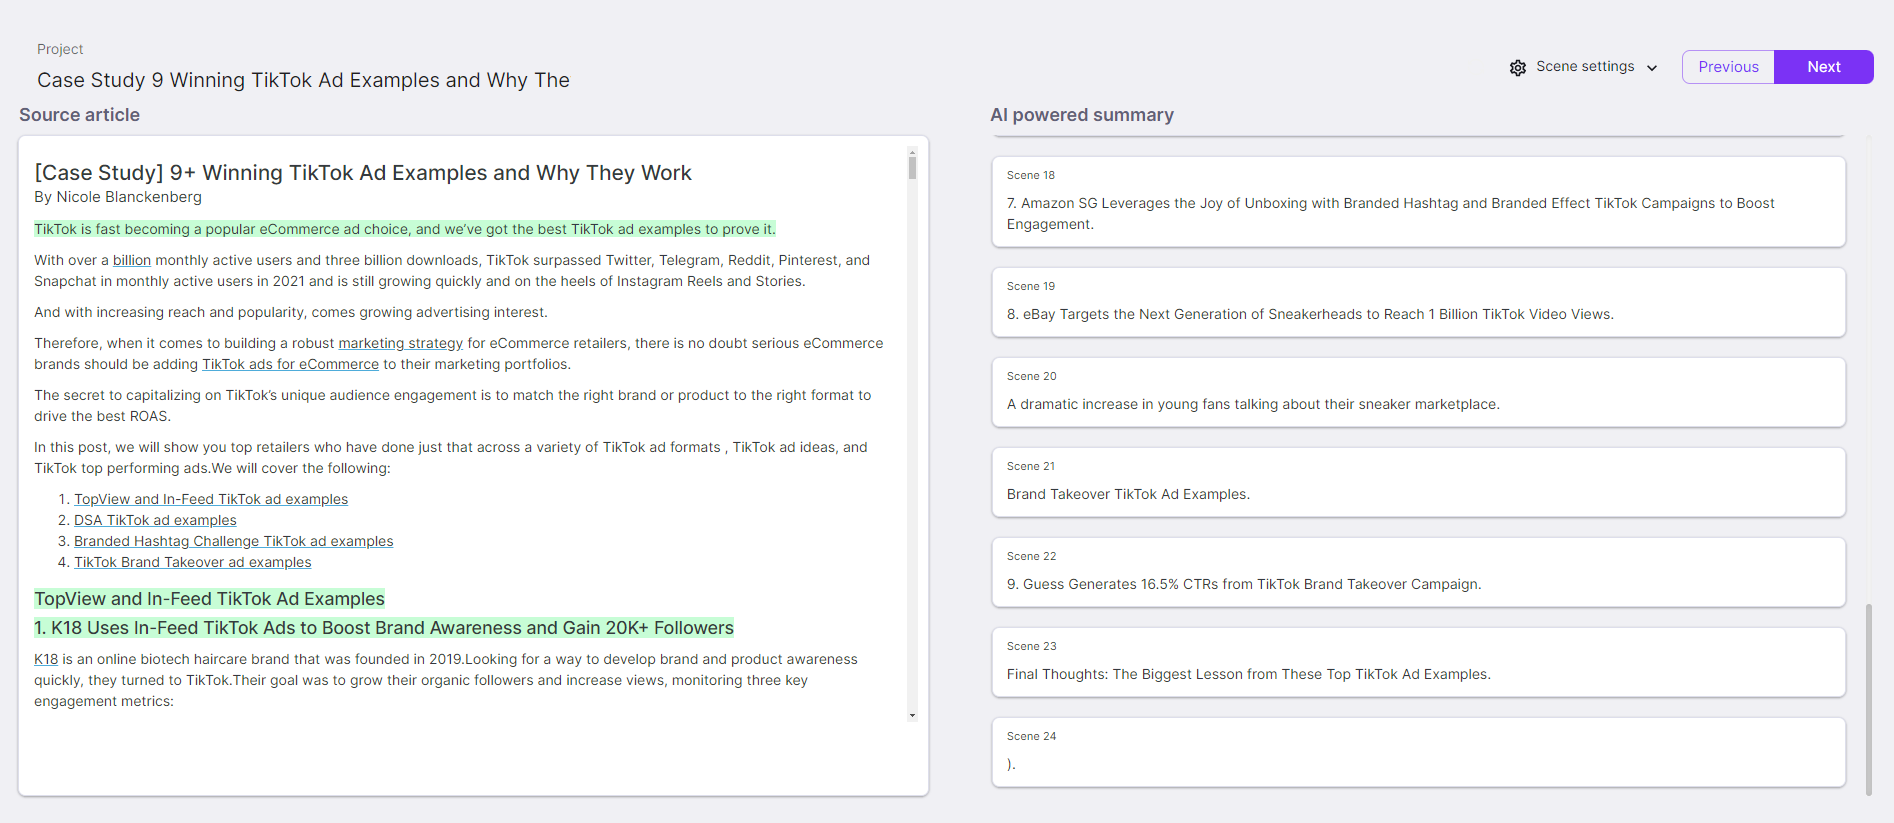Screen dimensions: 1894x823
Task: Open the 'marketing strategy' link
Action: 401,343
